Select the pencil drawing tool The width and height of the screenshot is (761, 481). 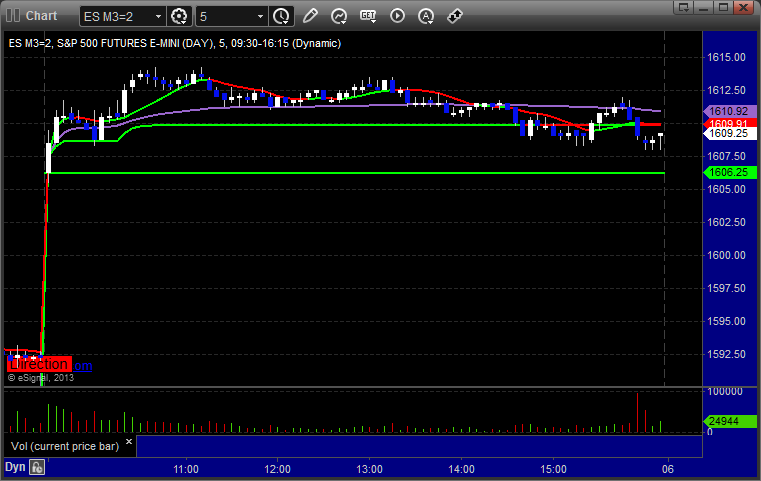click(x=310, y=16)
